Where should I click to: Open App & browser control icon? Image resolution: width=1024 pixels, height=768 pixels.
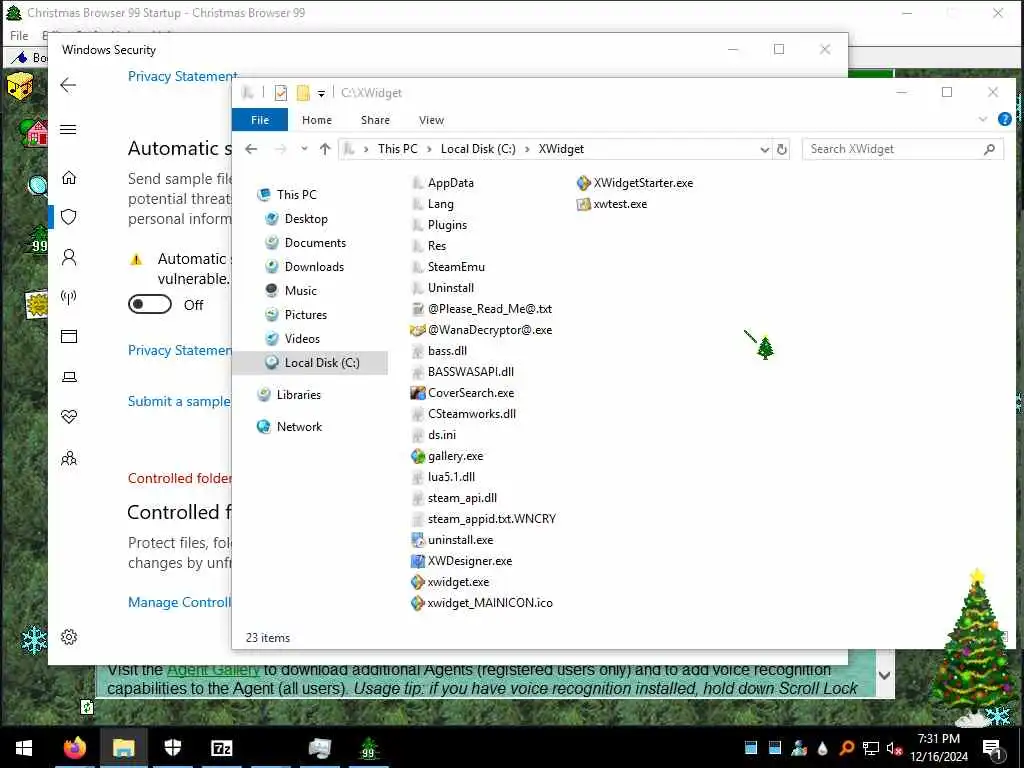[x=69, y=337]
